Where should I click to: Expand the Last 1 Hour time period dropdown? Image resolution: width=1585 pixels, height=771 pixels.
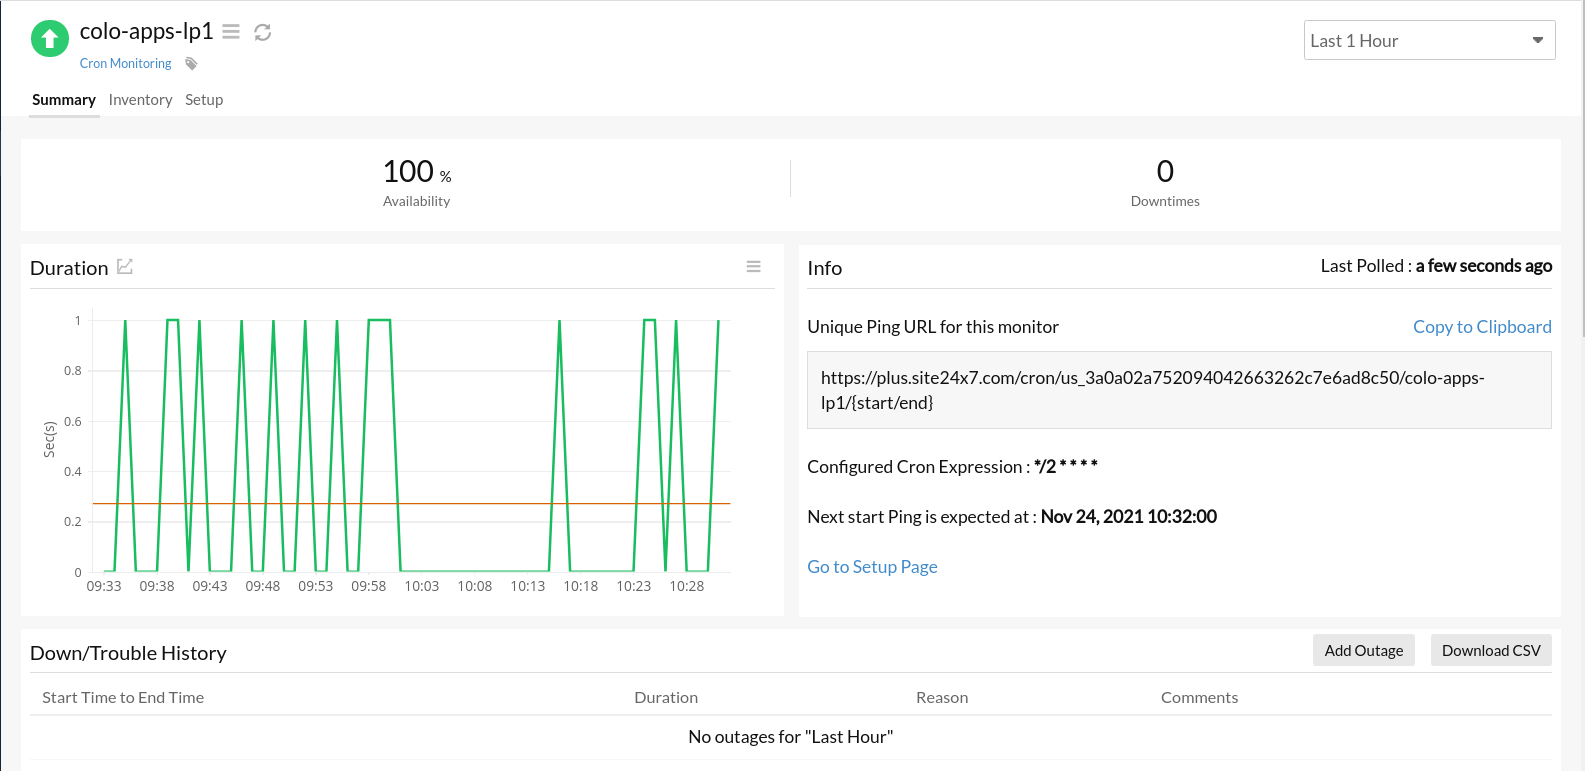click(x=1429, y=41)
